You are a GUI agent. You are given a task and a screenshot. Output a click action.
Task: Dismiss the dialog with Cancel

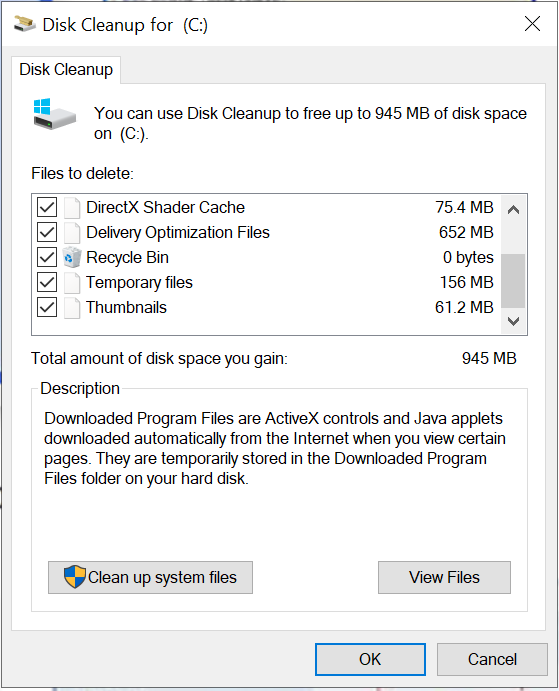pos(492,659)
